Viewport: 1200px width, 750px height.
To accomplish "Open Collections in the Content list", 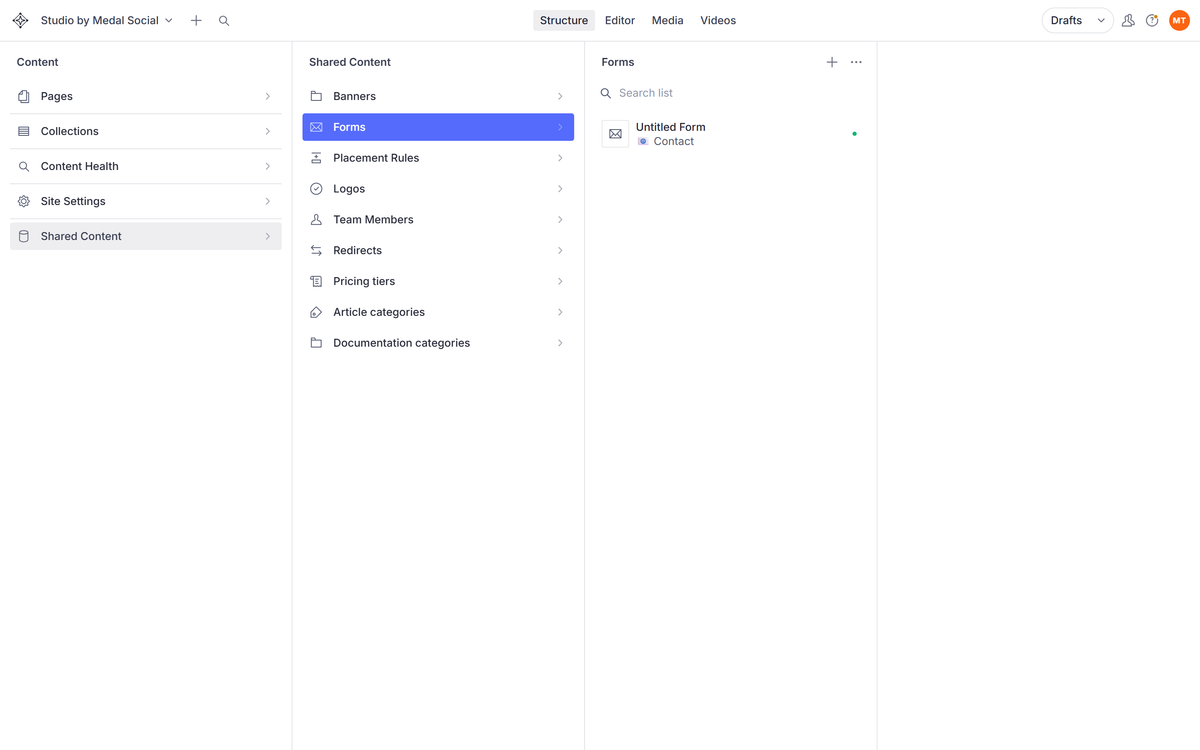I will tap(146, 131).
